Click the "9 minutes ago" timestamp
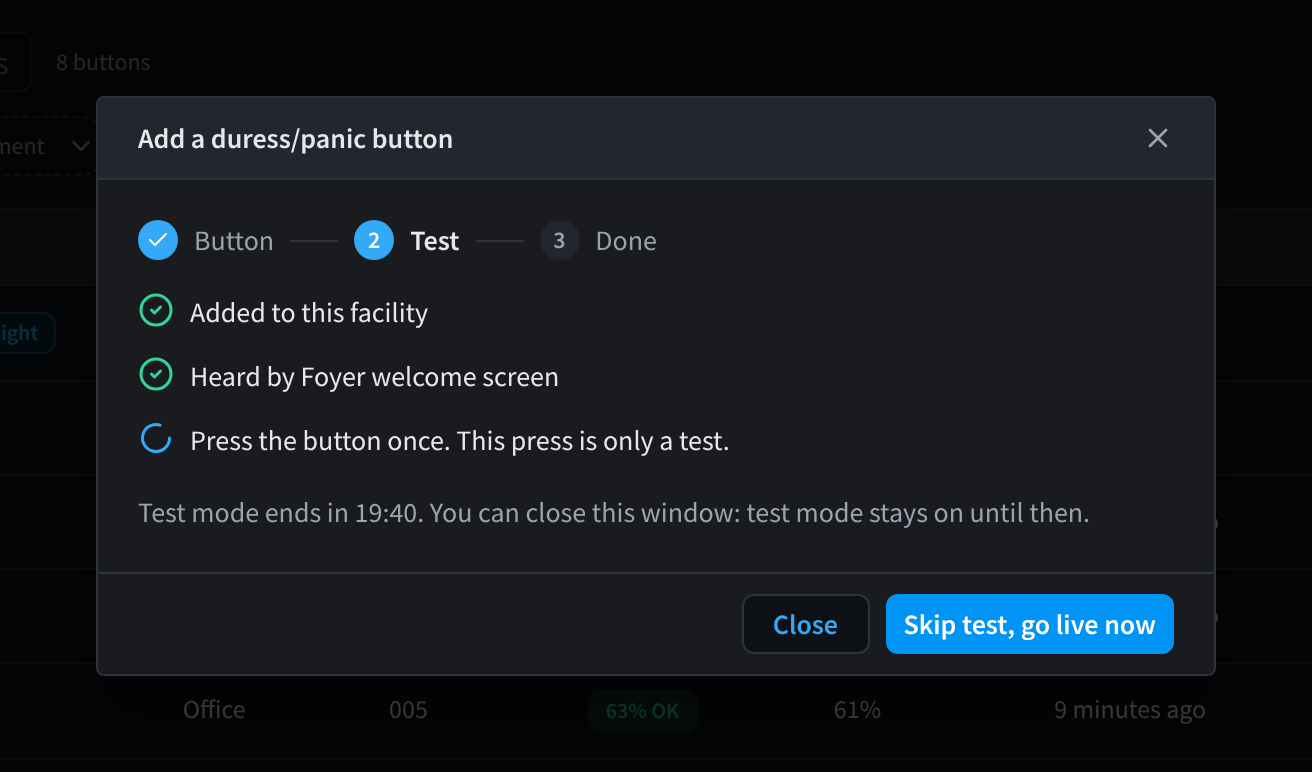The image size is (1312, 772). click(x=1130, y=710)
